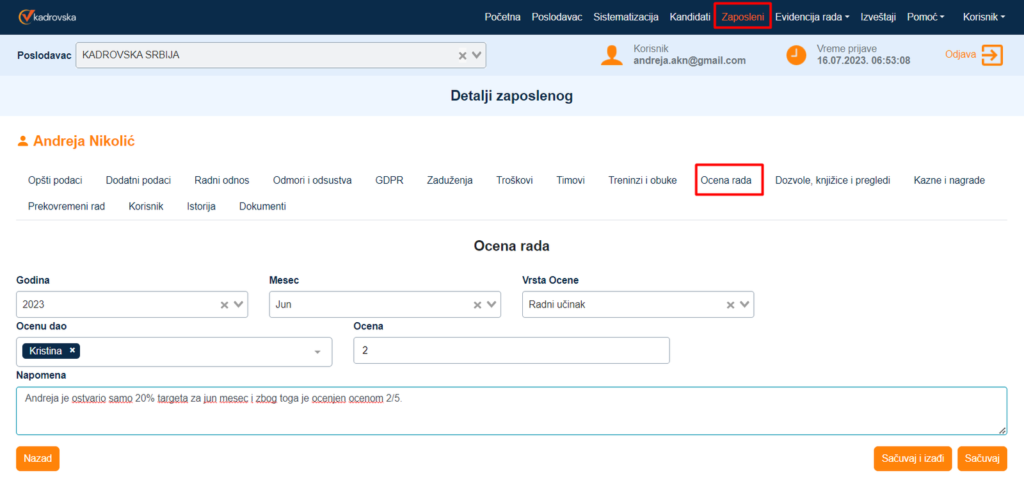Click into the Ocena input field
1024x499 pixels.
(511, 351)
